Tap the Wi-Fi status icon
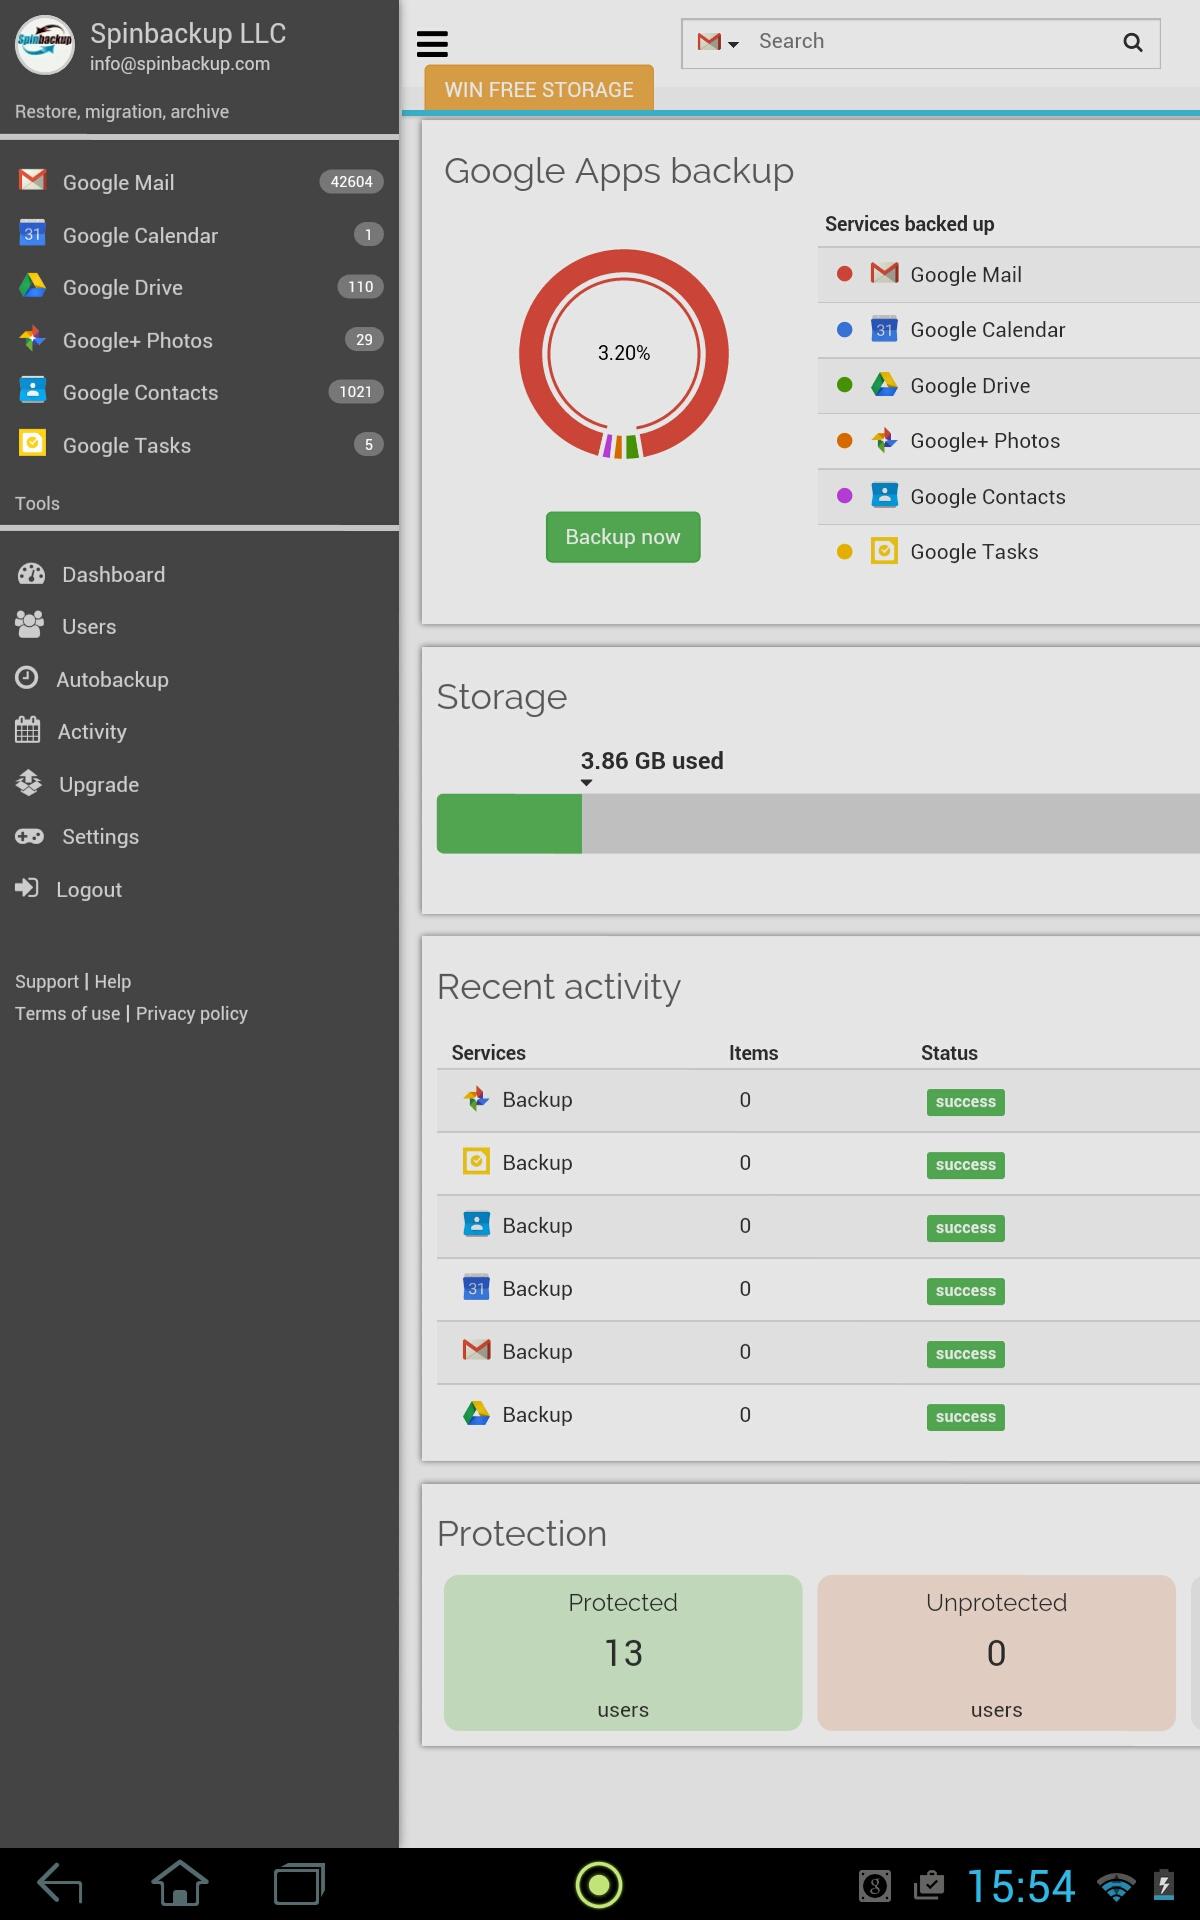The width and height of the screenshot is (1200, 1920). [x=1116, y=1887]
